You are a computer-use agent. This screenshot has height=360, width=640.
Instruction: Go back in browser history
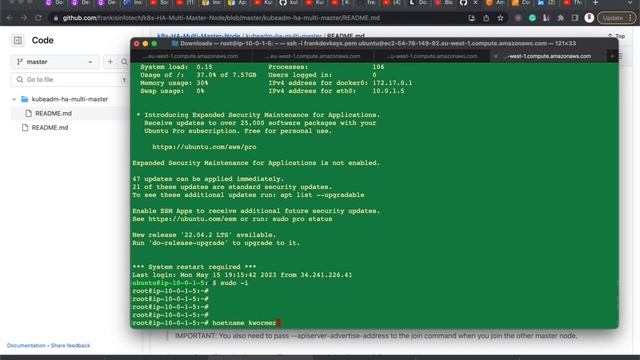coord(9,18)
